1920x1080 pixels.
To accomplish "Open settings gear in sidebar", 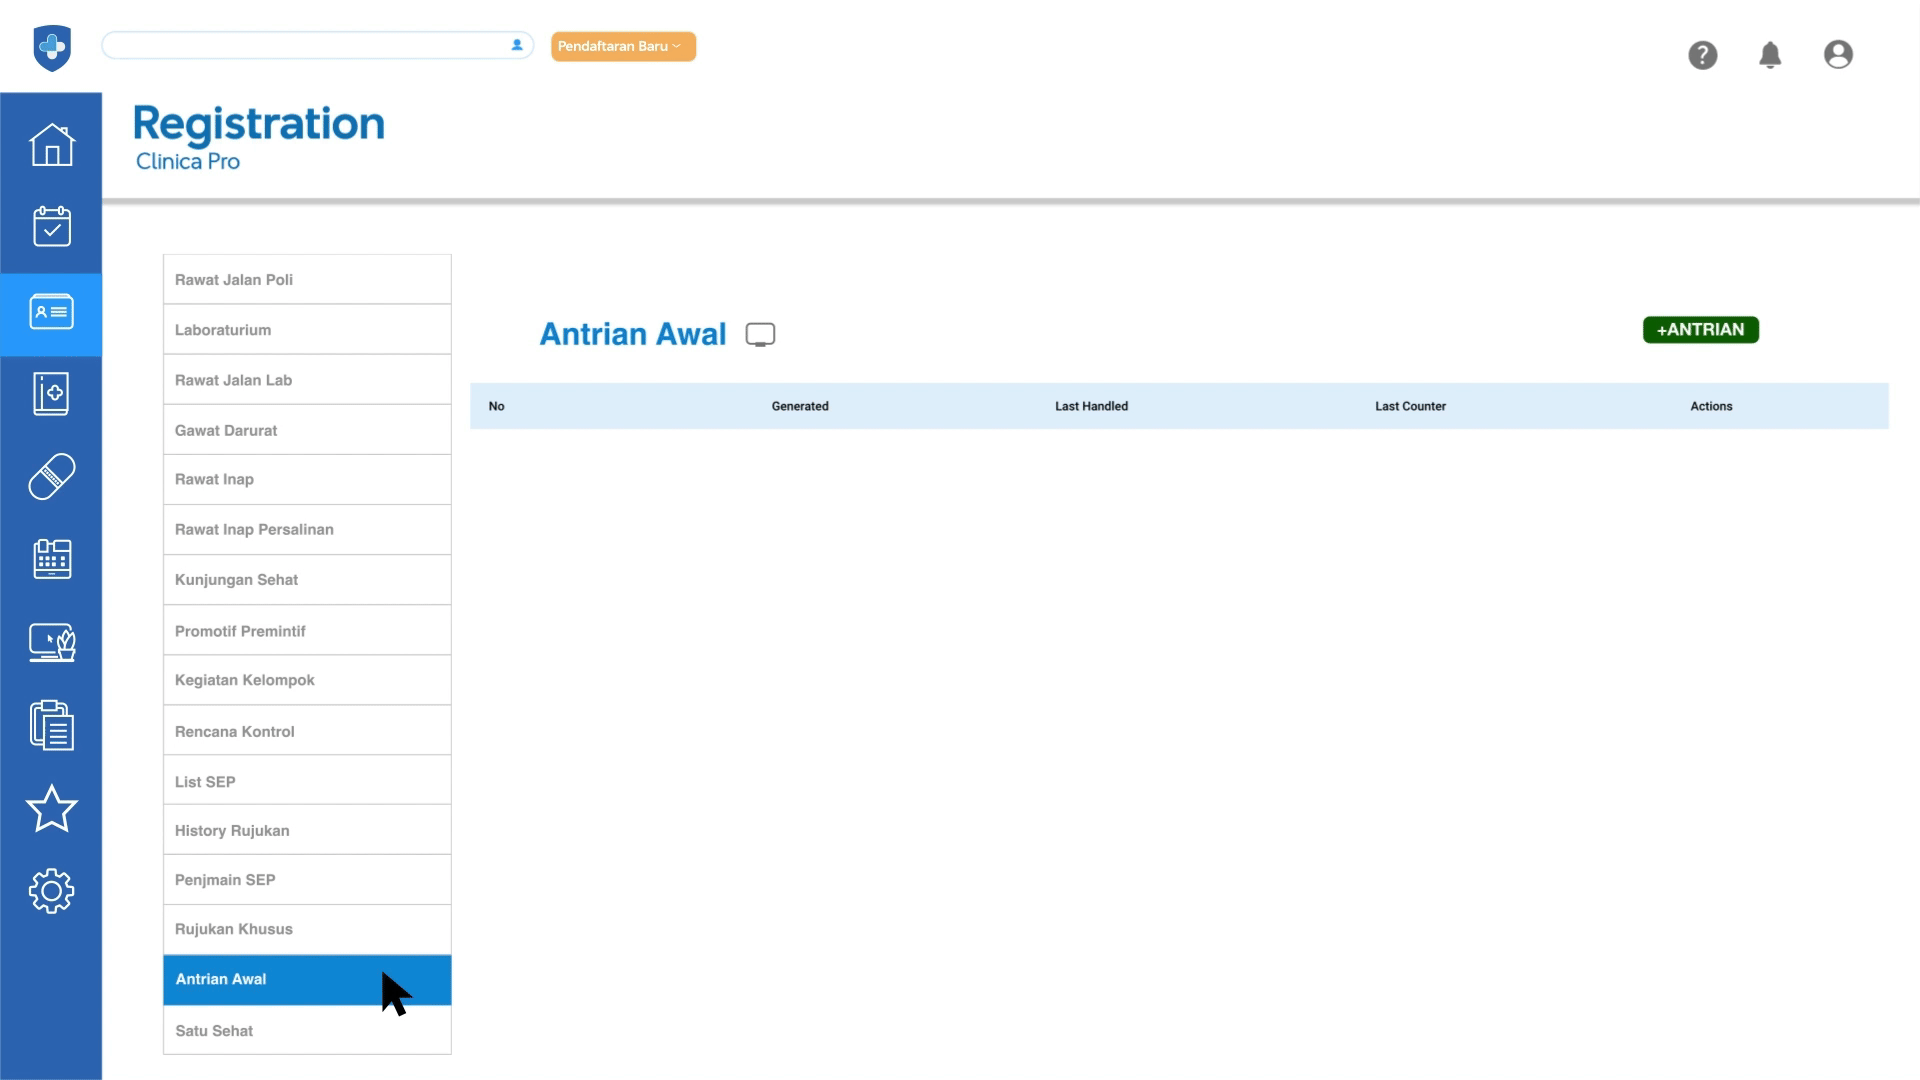I will 51,891.
